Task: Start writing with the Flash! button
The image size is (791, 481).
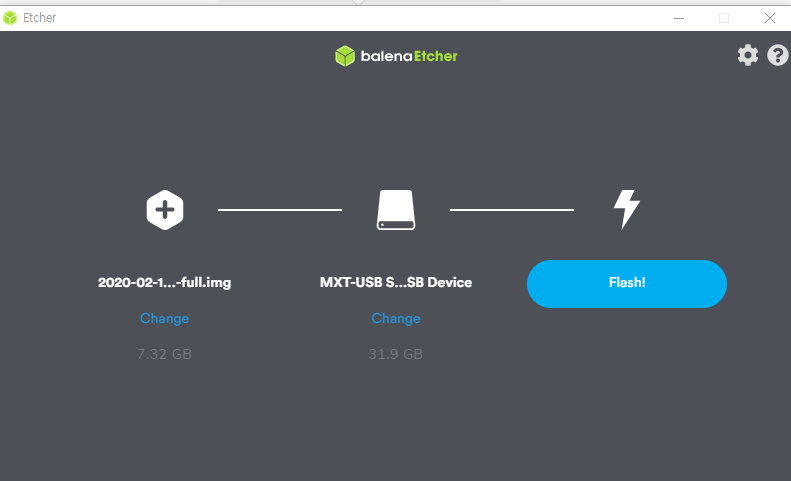Action: [627, 284]
